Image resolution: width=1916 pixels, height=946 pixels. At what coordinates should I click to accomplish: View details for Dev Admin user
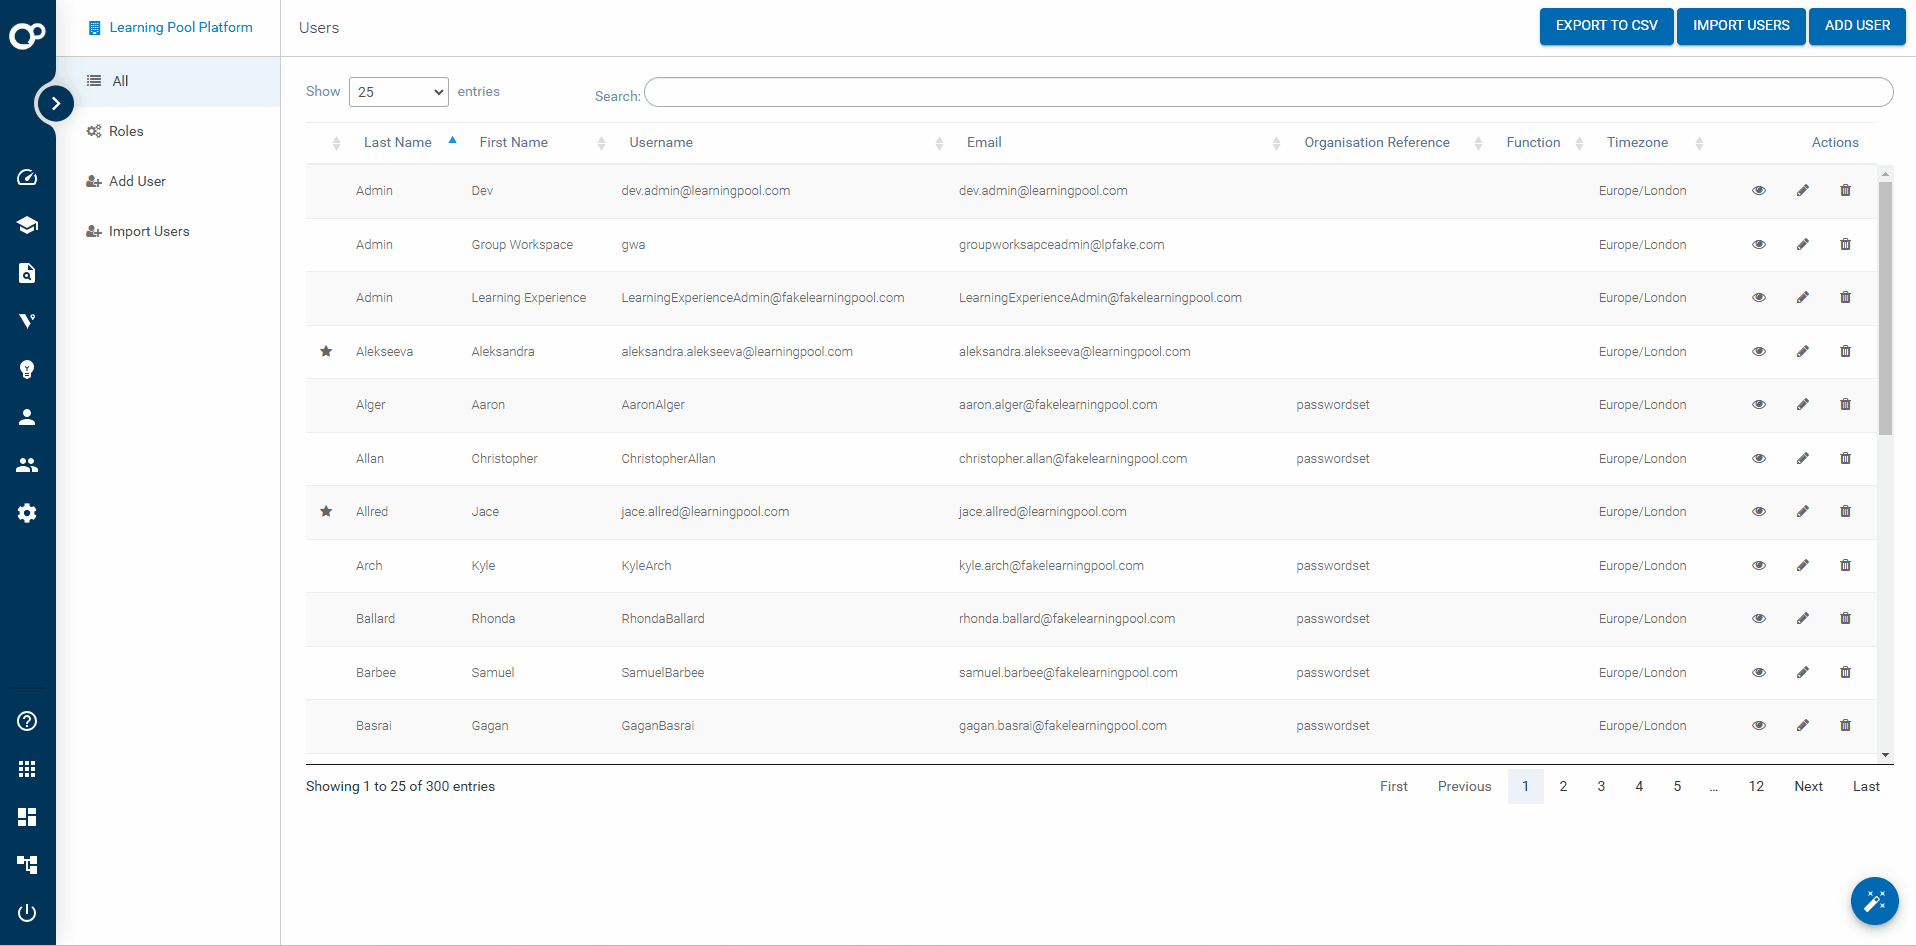click(x=1759, y=191)
